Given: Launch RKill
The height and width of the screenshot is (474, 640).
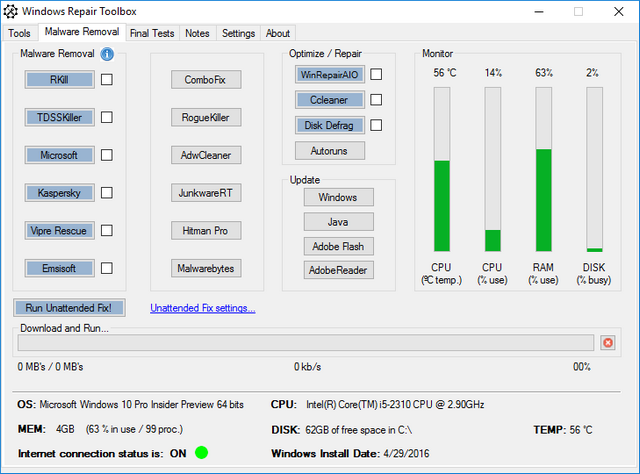Looking at the screenshot, I should [60, 79].
